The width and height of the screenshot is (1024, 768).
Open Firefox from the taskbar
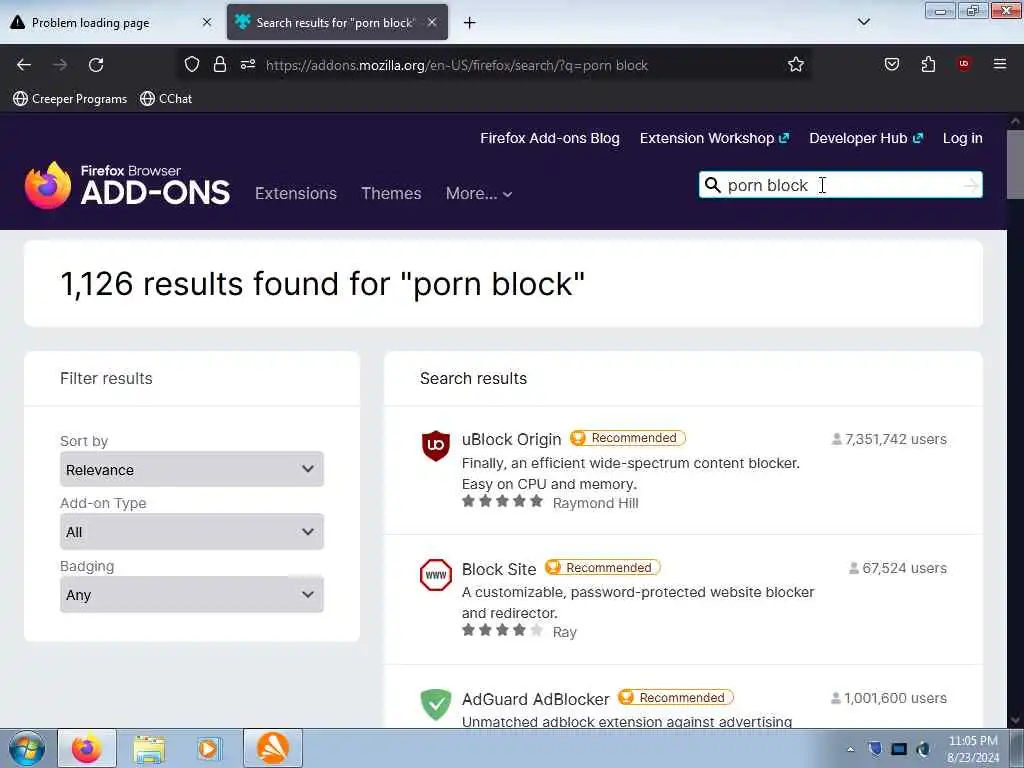[87, 748]
